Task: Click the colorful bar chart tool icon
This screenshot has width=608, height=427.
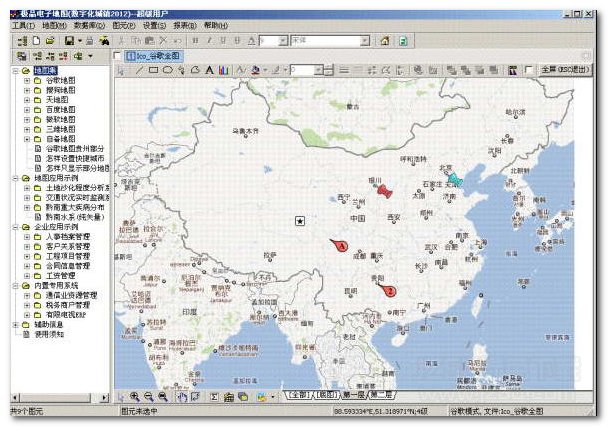Action: click(x=223, y=70)
